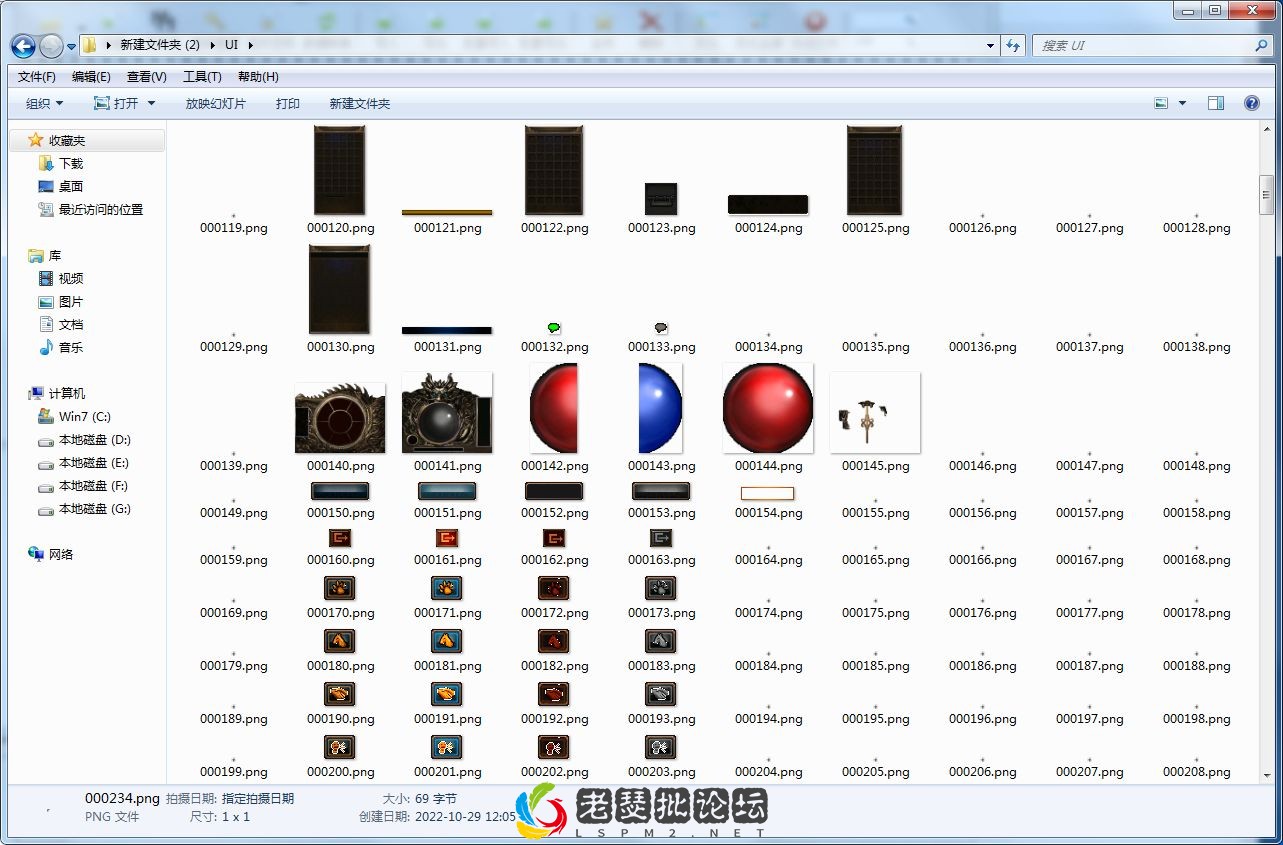Select the black orb frame 000141.png
Screen dimensions: 1283x845
[447, 413]
